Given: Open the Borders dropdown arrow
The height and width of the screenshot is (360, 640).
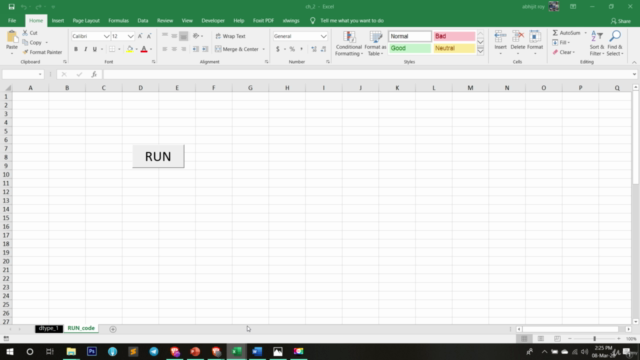Looking at the screenshot, I should (x=119, y=49).
